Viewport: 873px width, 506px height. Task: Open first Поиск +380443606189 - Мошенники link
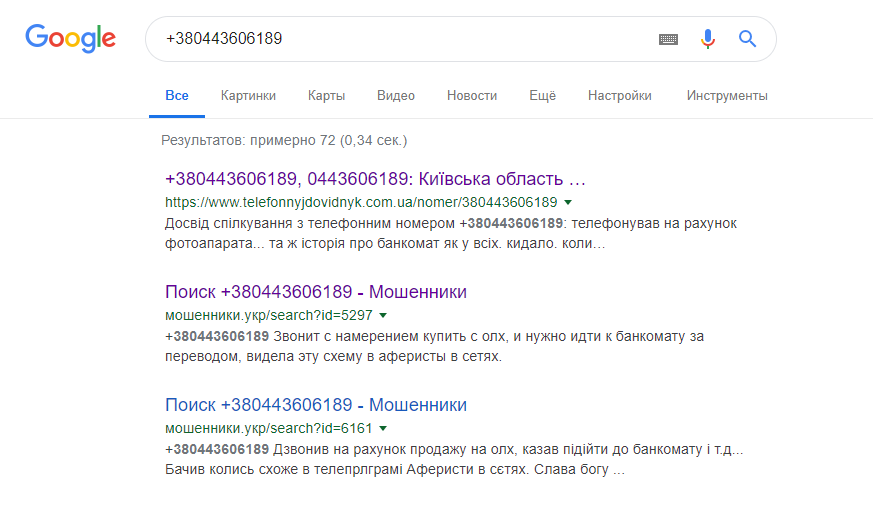point(316,292)
